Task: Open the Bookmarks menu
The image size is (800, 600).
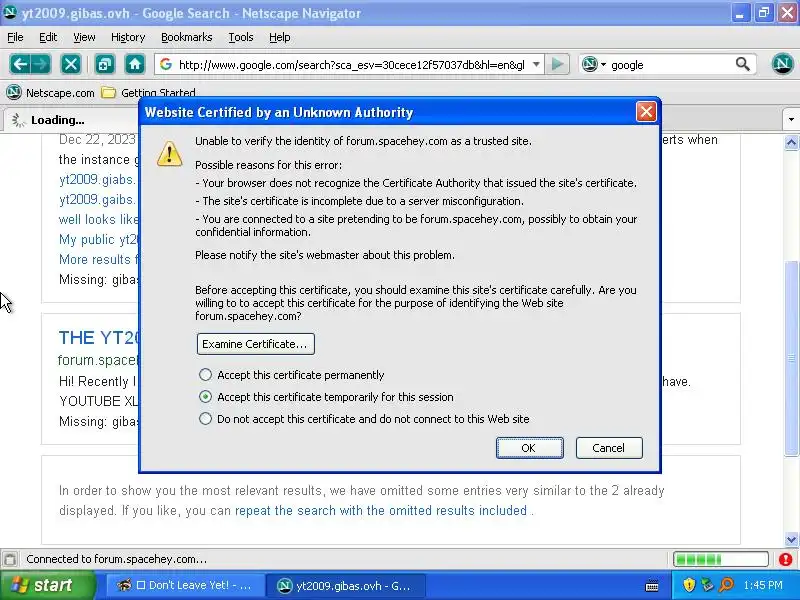Action: pyautogui.click(x=187, y=37)
